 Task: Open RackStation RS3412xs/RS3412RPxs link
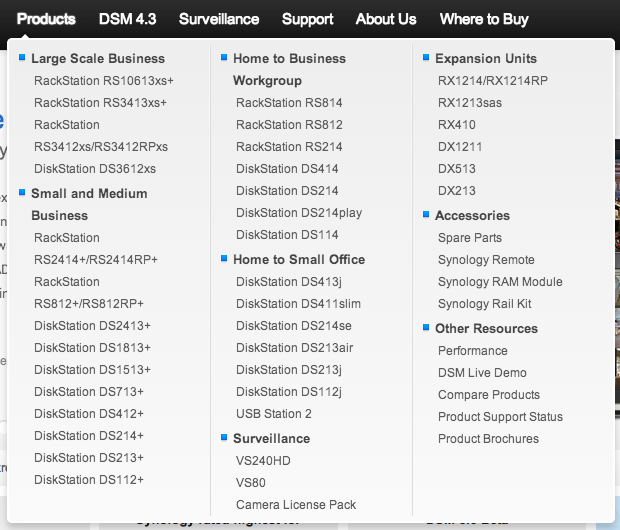[x=101, y=136]
